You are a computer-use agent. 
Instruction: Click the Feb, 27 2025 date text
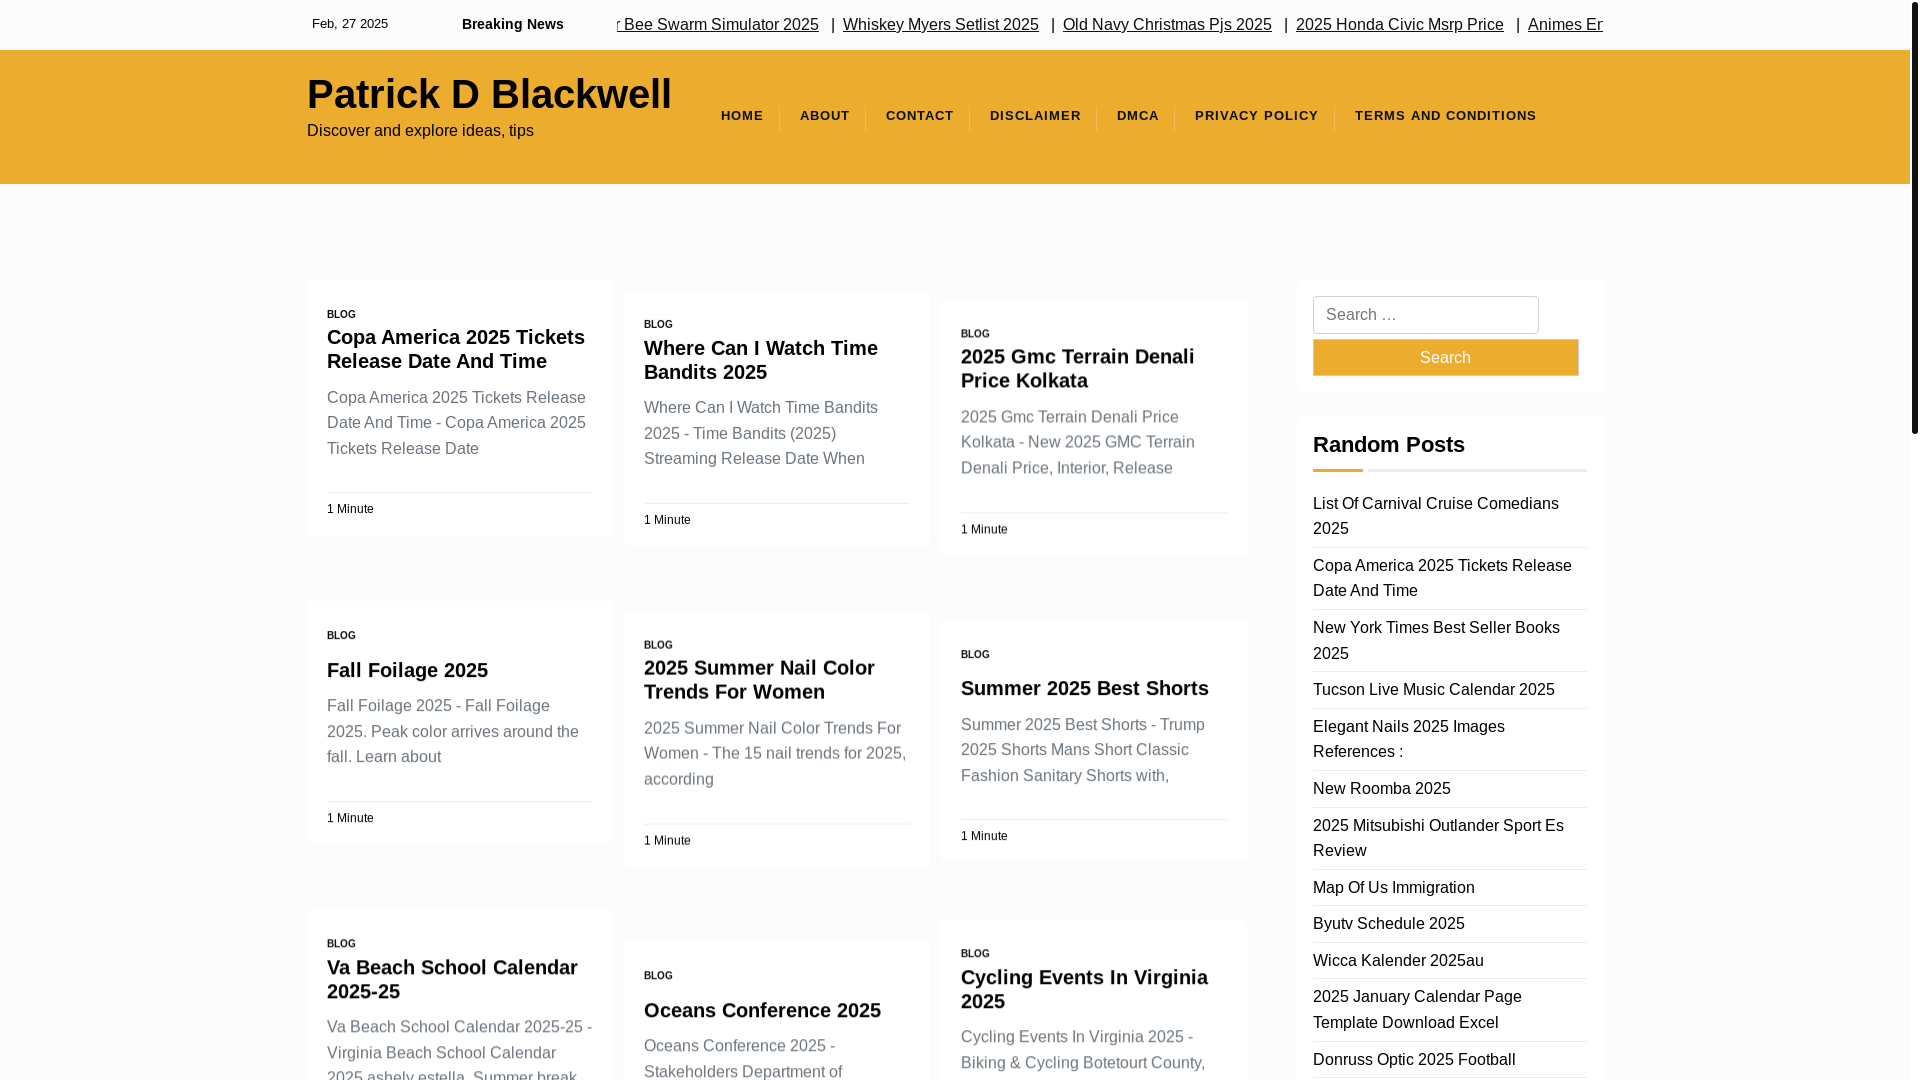350,24
